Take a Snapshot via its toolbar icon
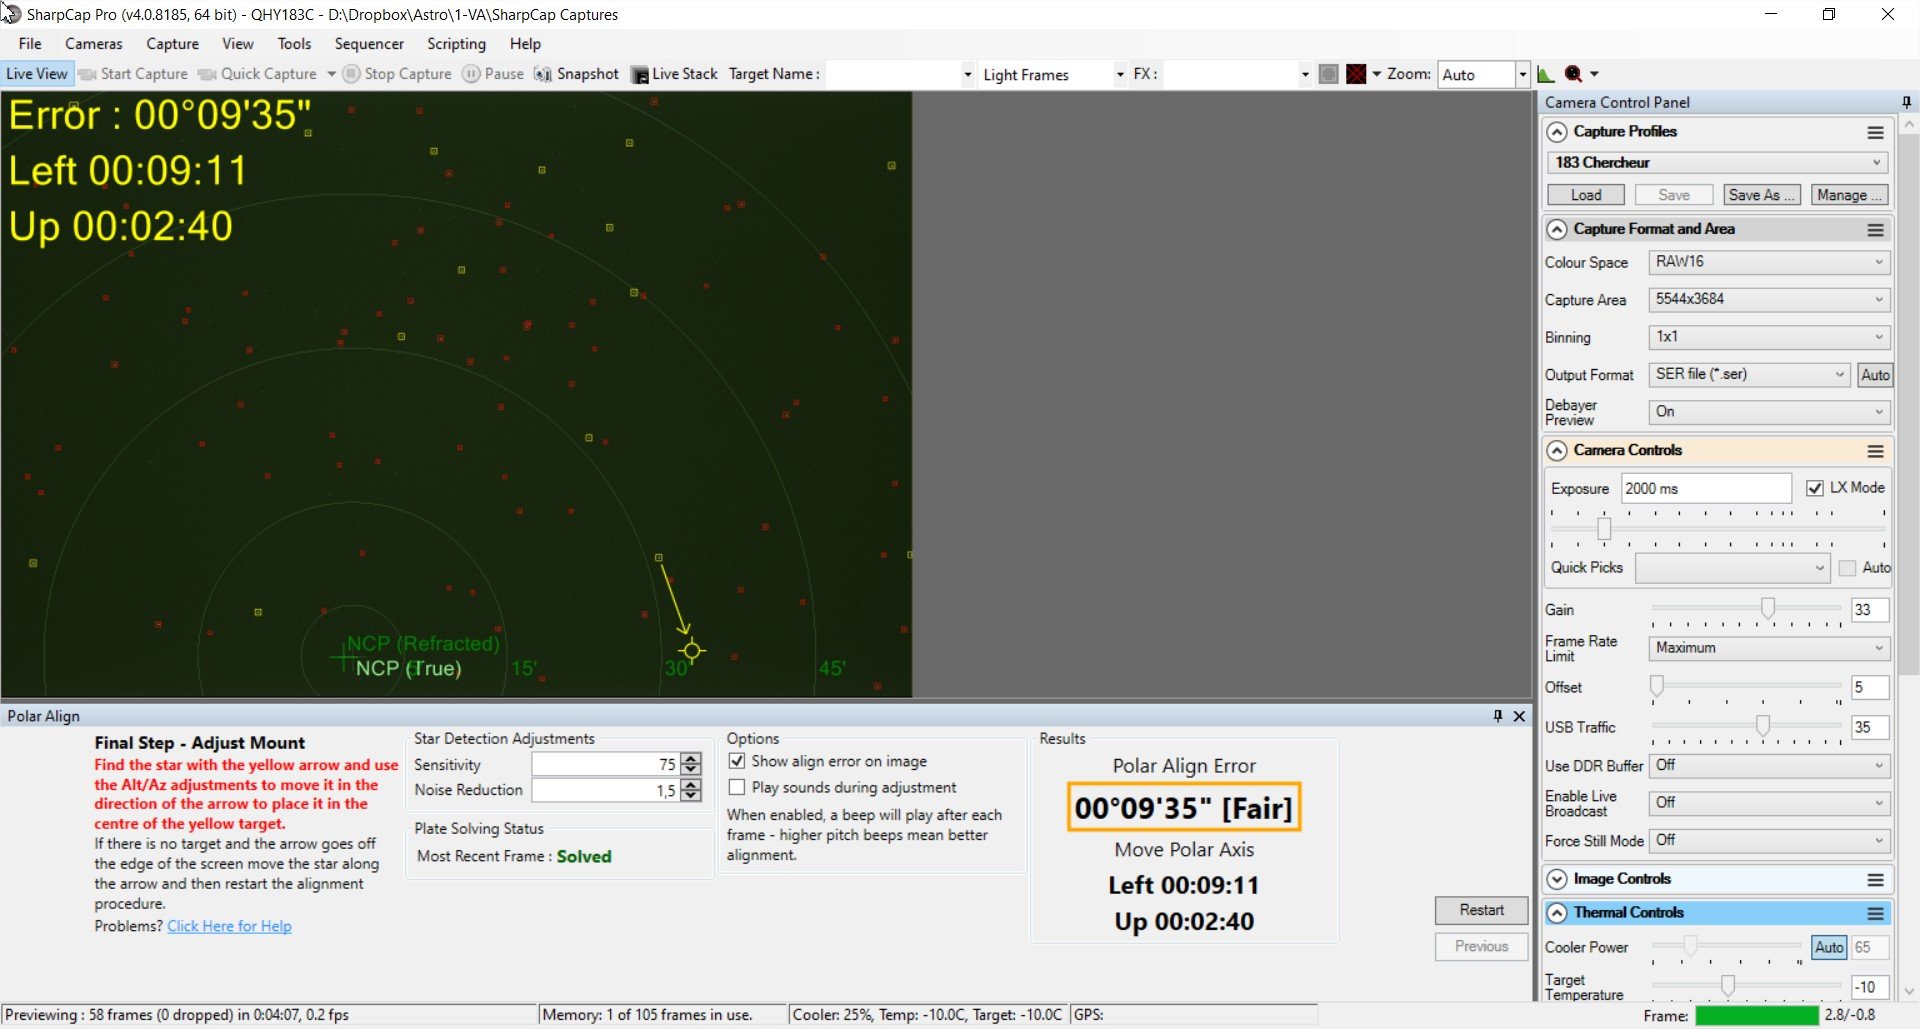The image size is (1920, 1029). [x=543, y=74]
